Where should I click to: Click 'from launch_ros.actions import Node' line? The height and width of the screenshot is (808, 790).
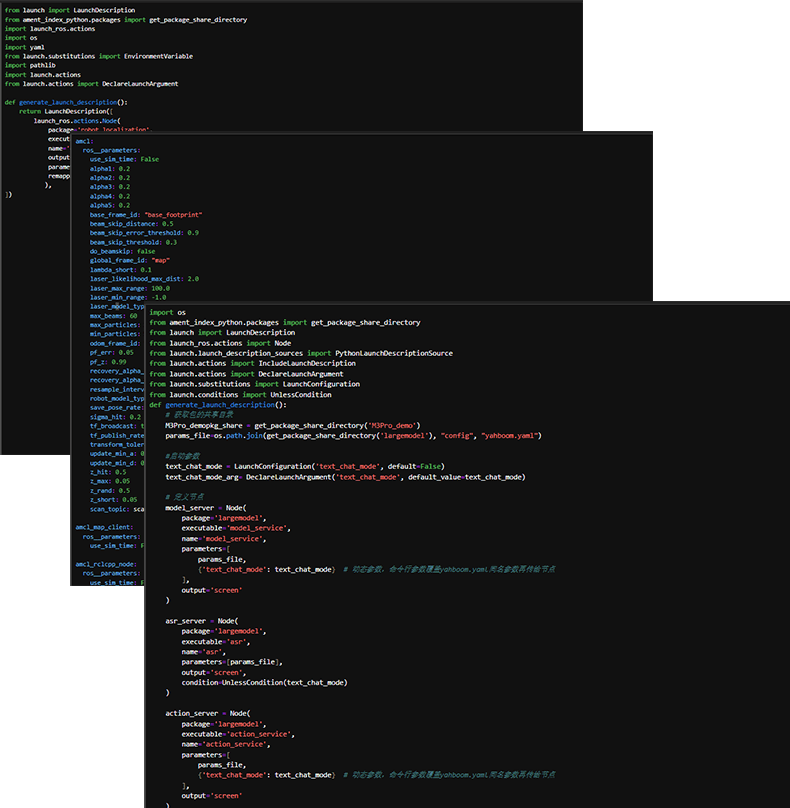coord(220,343)
